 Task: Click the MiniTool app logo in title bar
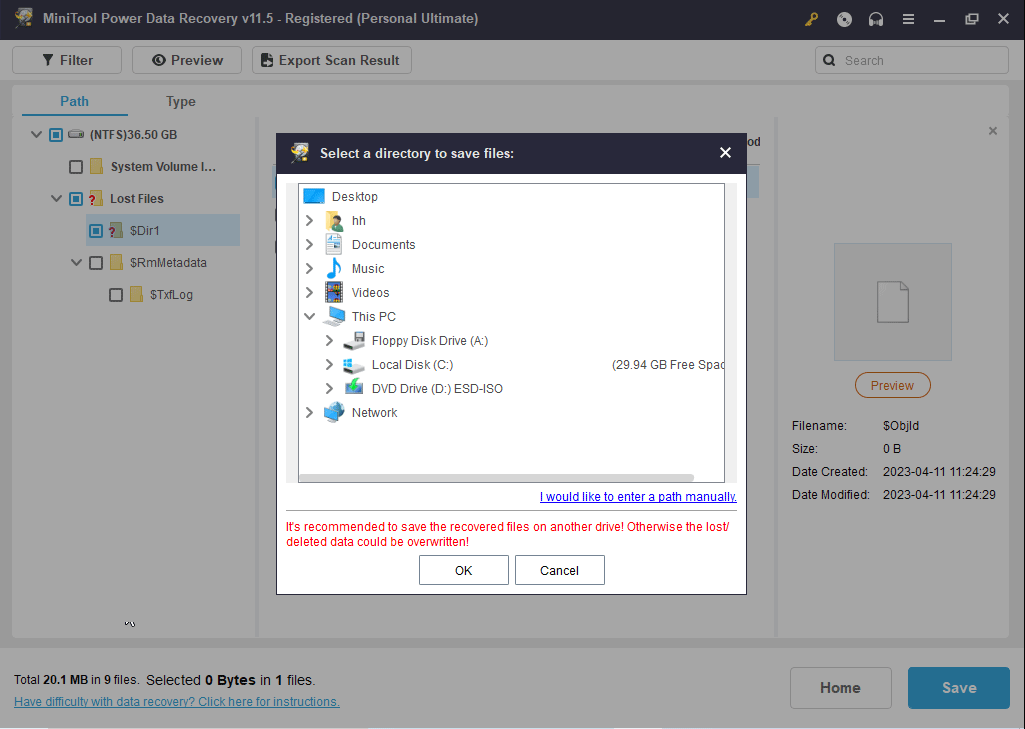[24, 18]
